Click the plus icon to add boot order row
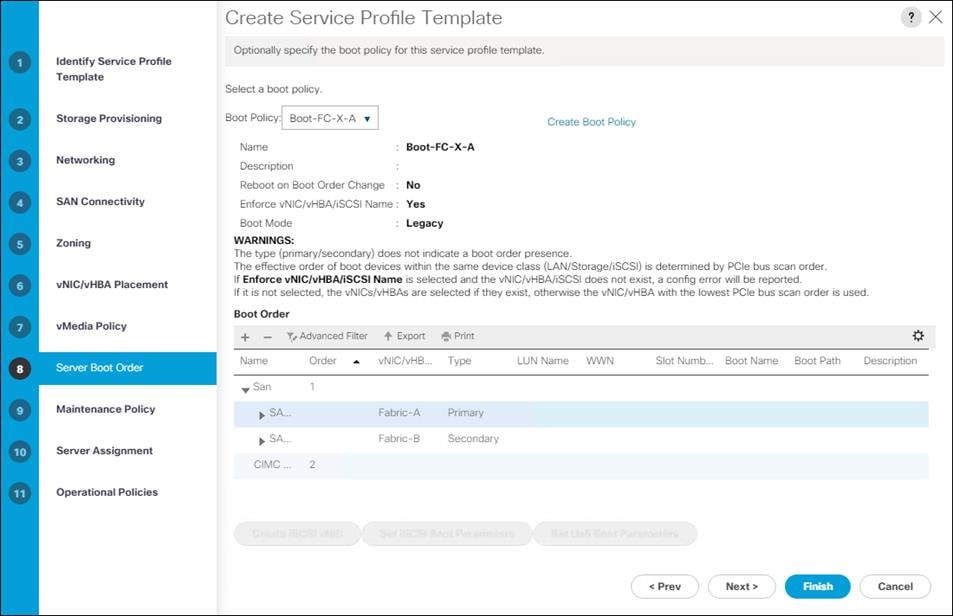This screenshot has height=616, width=953. [246, 337]
